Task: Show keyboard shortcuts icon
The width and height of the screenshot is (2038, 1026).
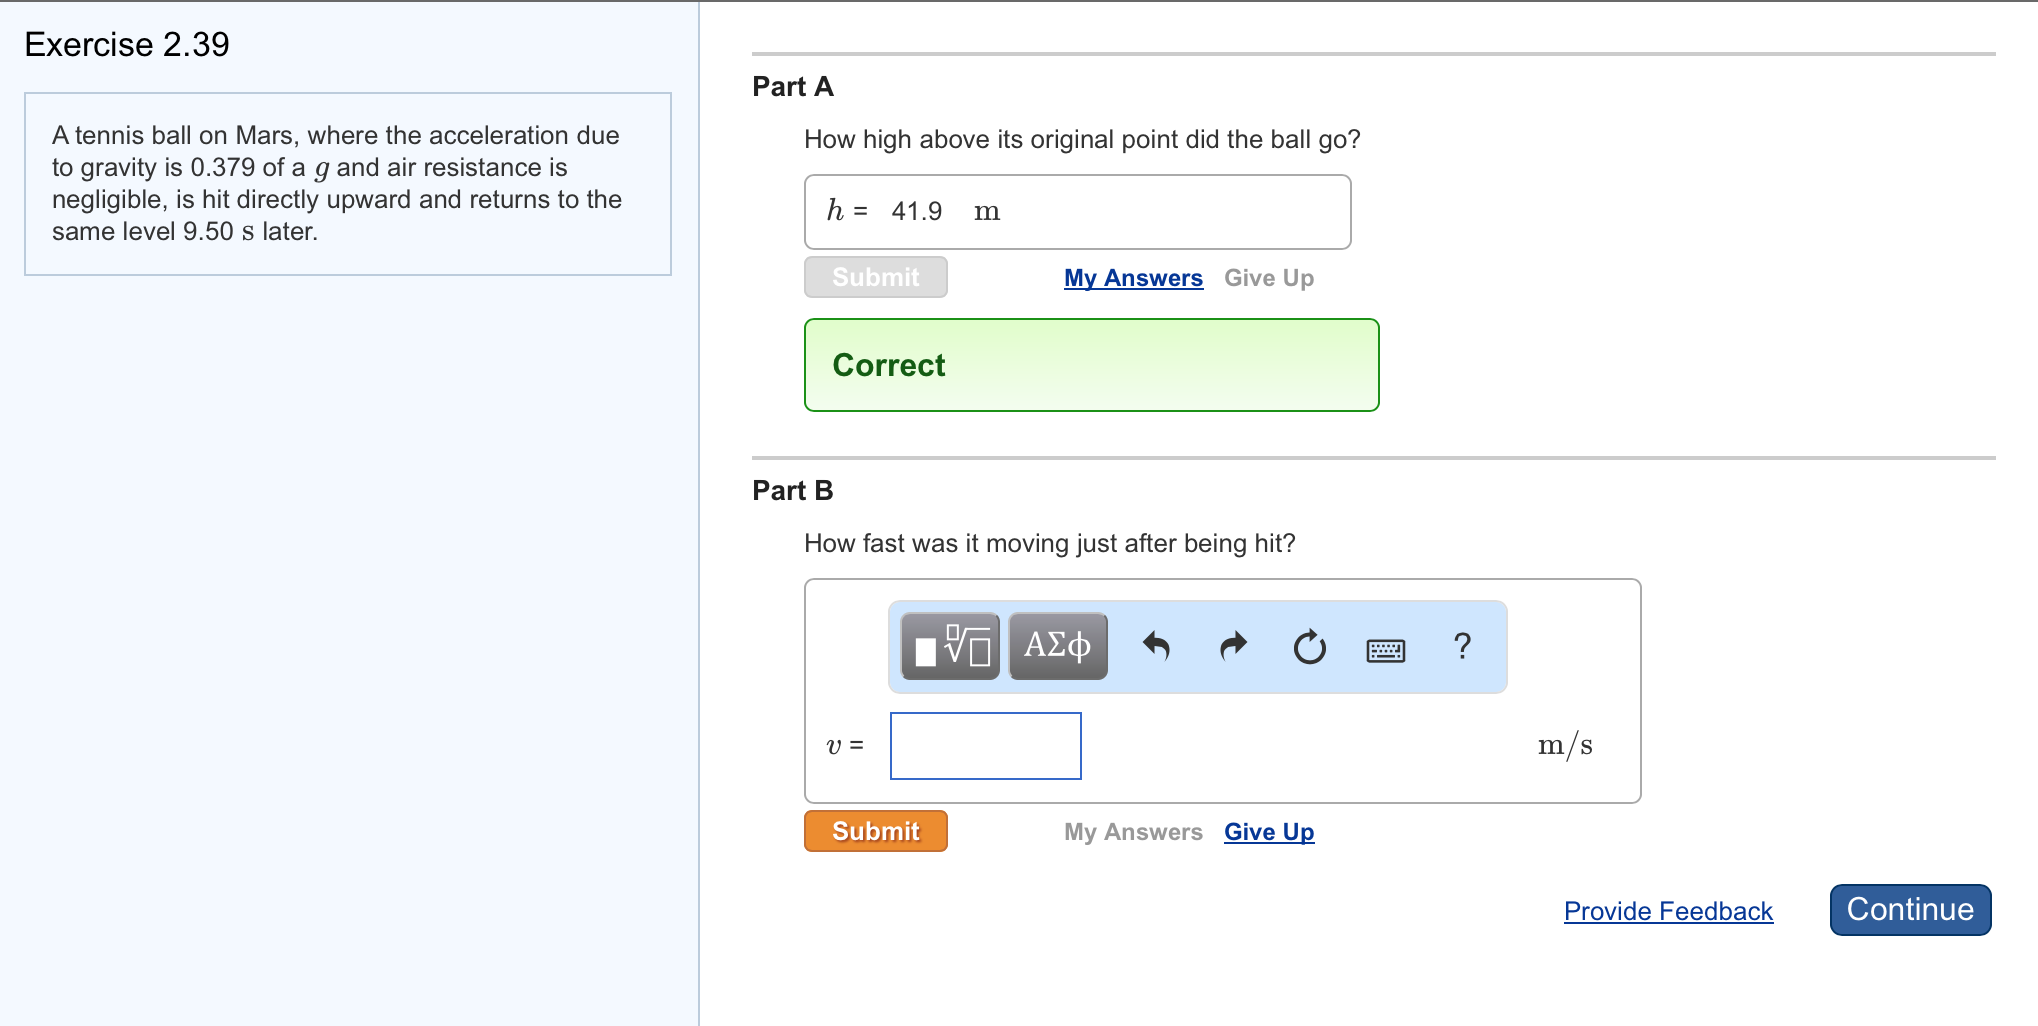Action: [x=1385, y=650]
